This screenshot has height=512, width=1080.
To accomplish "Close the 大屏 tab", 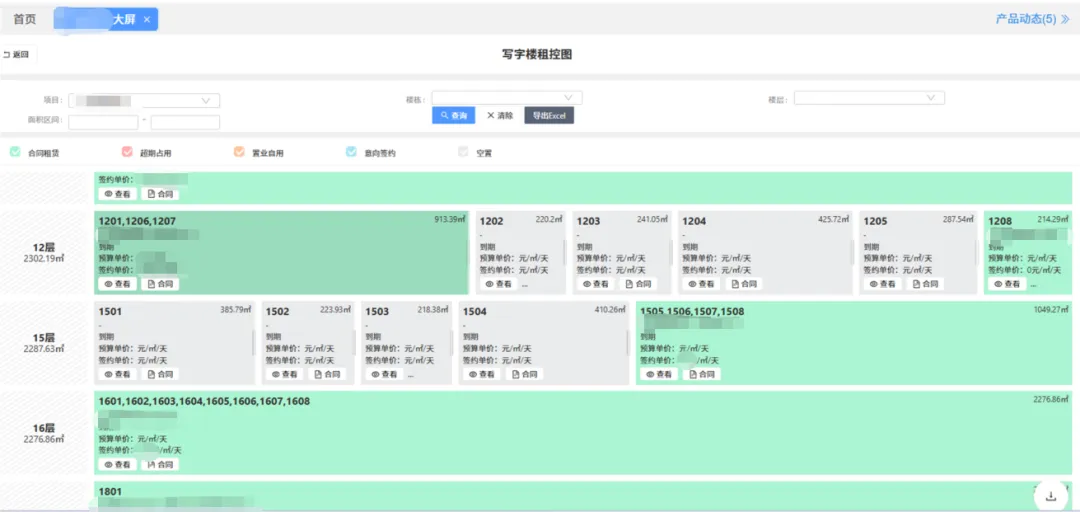I will click(x=147, y=19).
